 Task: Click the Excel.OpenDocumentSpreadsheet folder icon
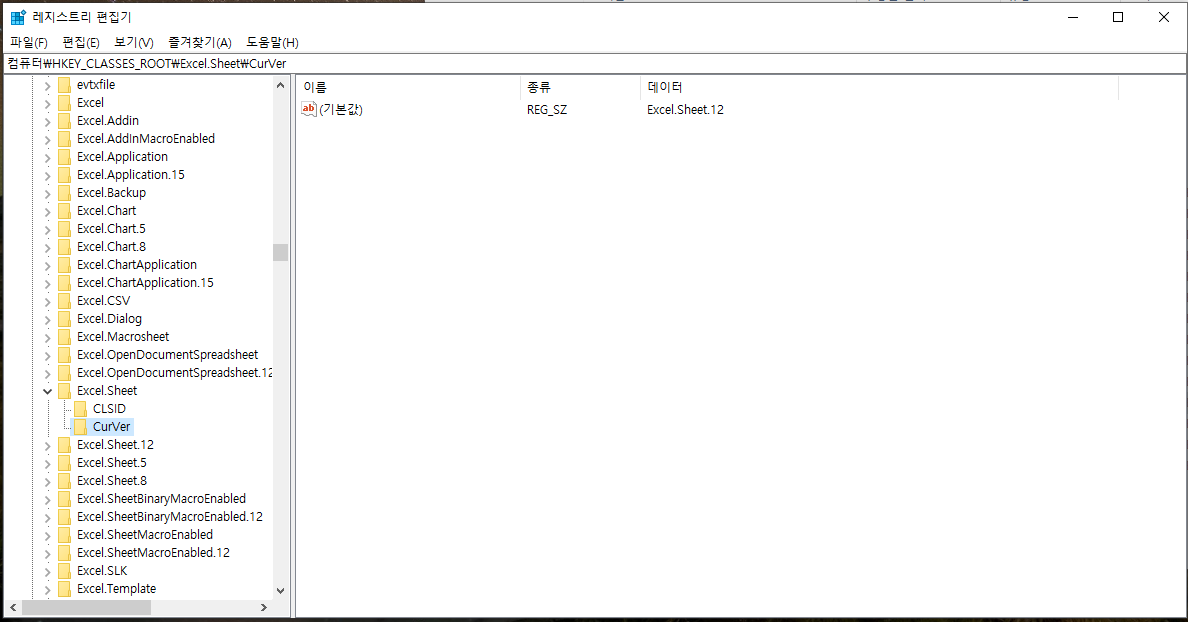(64, 355)
